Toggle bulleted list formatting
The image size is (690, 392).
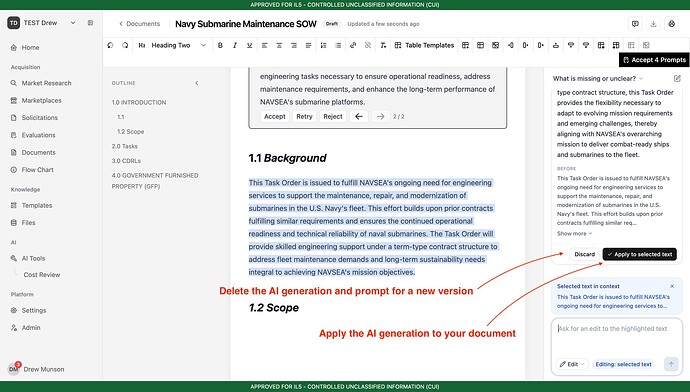(x=338, y=45)
